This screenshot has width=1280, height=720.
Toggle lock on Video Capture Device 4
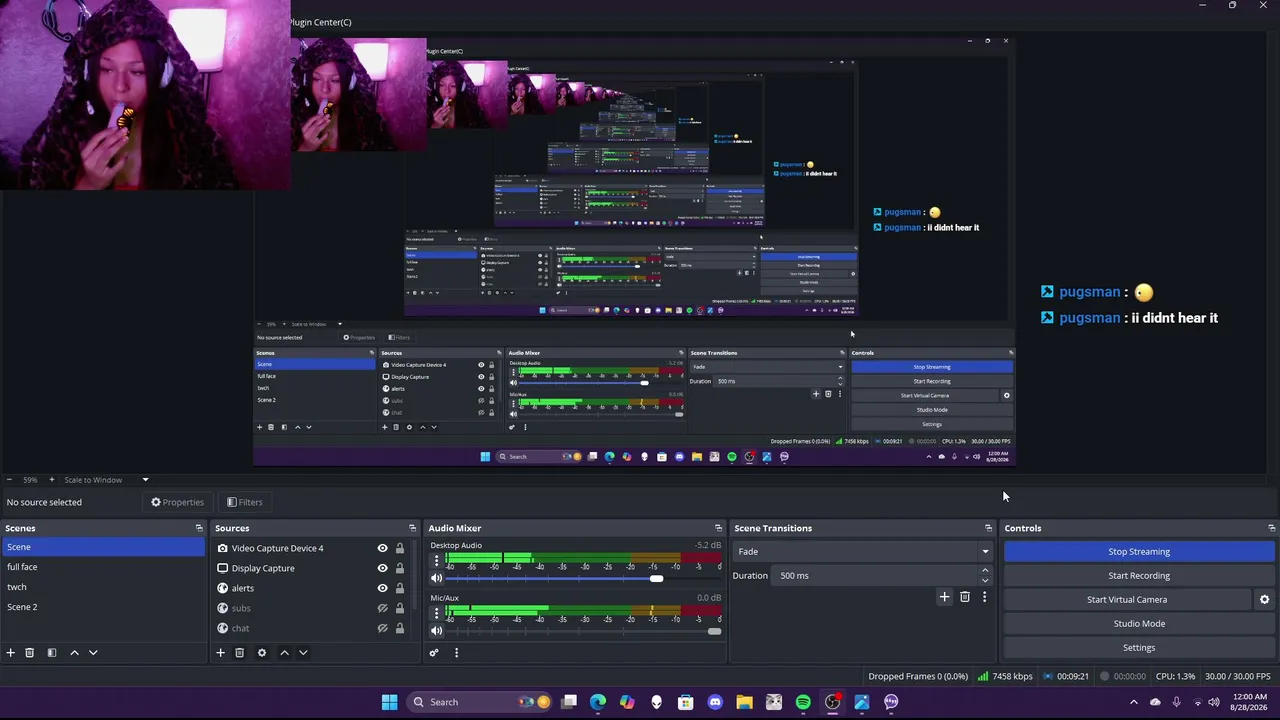coord(400,548)
